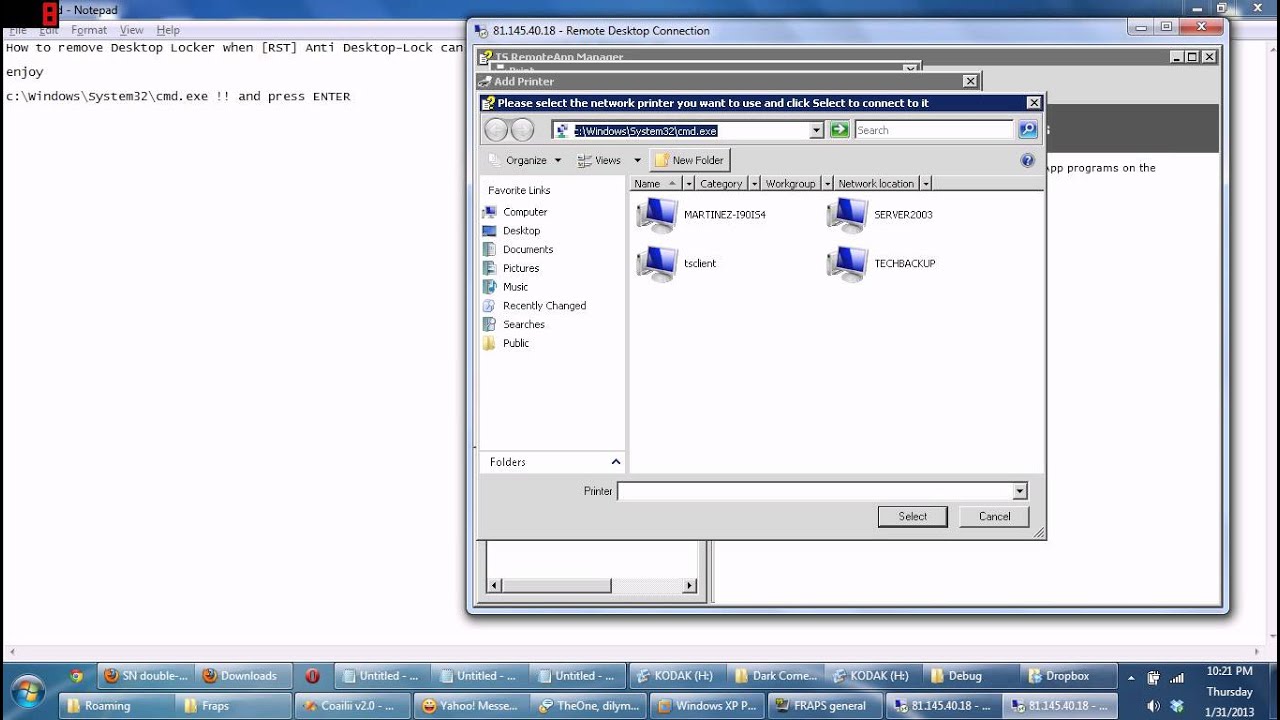Screen dimensions: 1280x720
Task: Open the Printer combo box dropdown
Action: point(1019,491)
